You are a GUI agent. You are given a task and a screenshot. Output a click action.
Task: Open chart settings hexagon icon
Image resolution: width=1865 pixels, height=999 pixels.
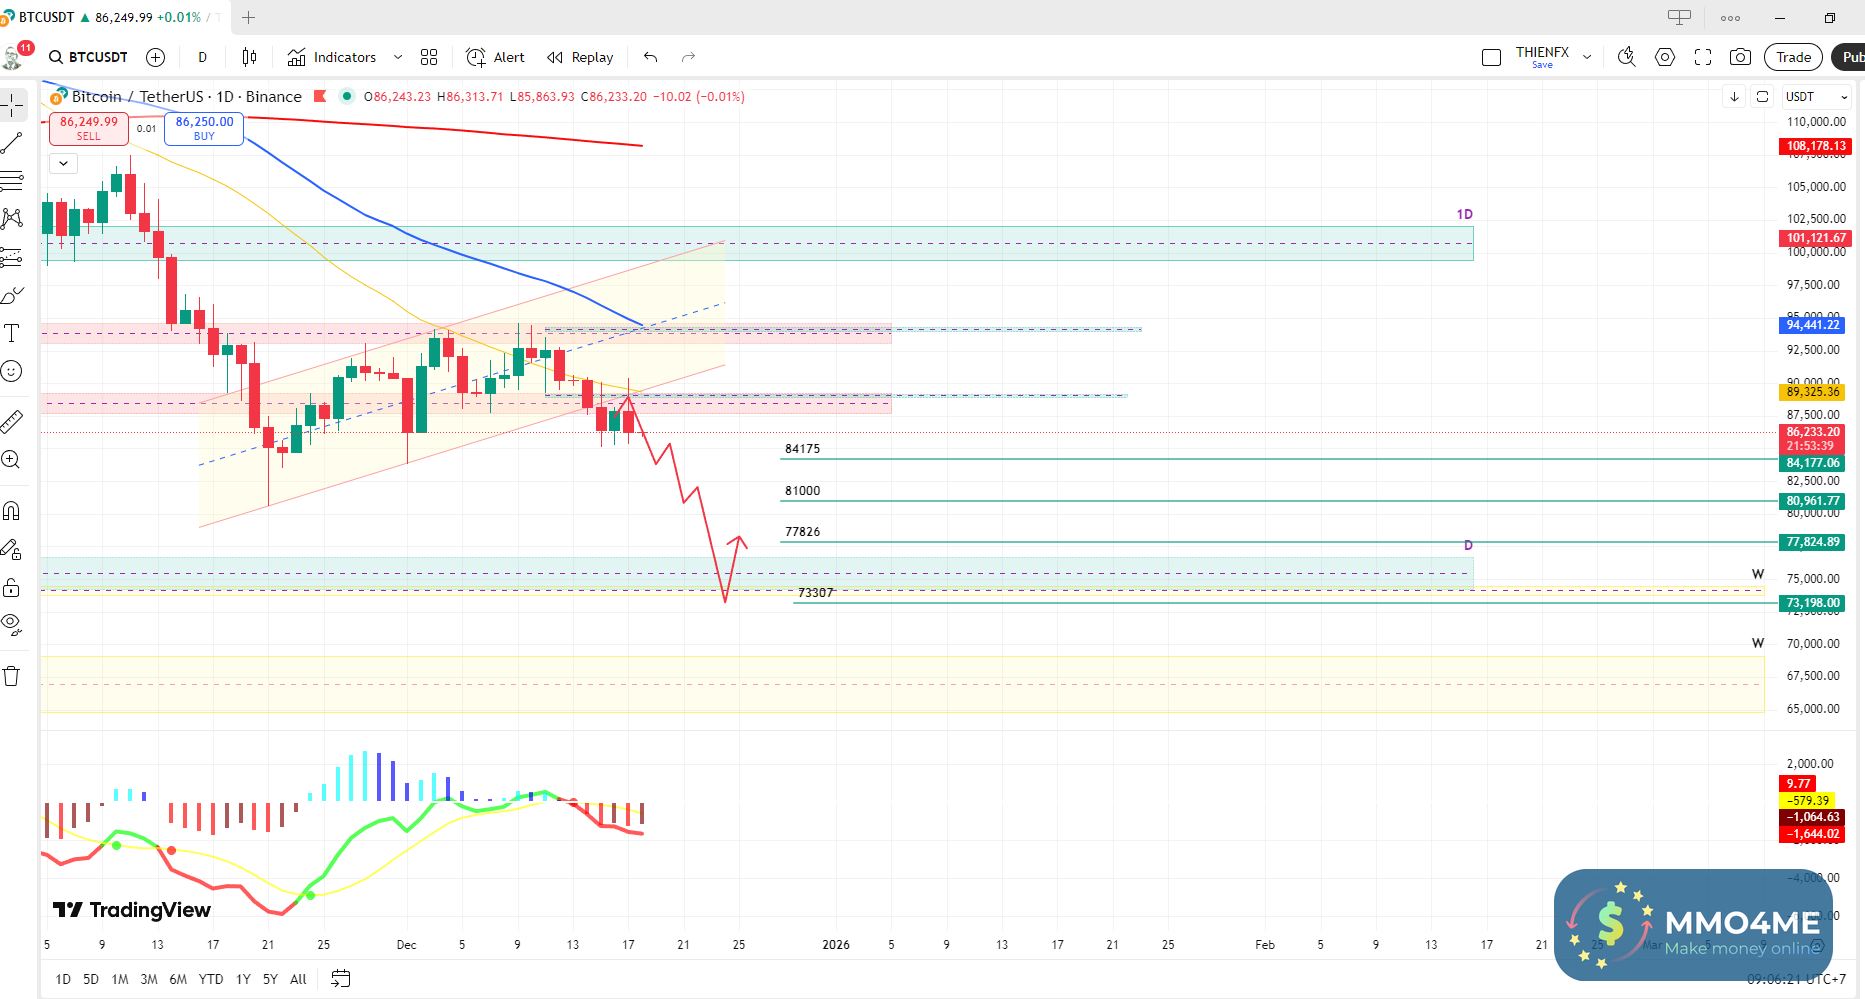coord(1665,57)
